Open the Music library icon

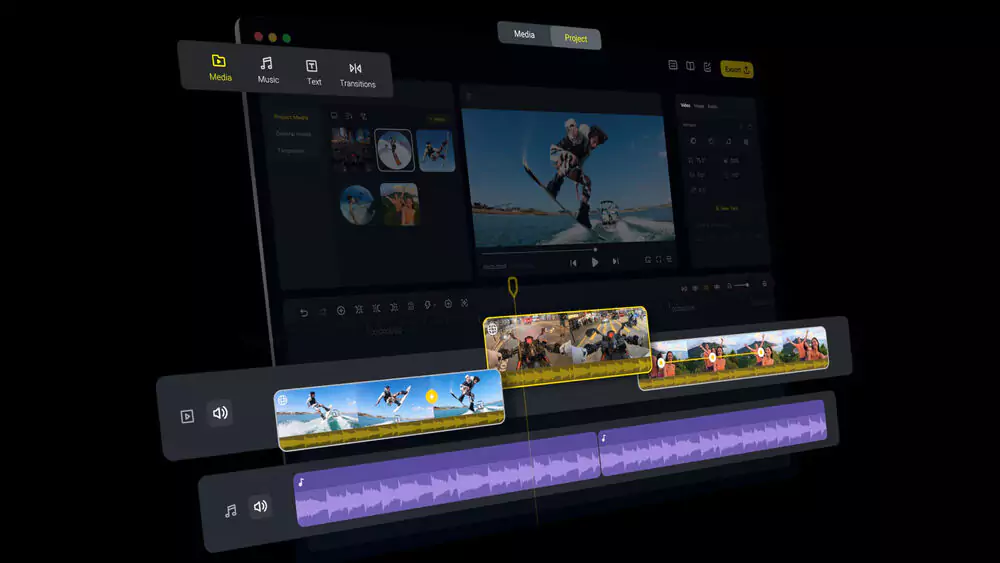click(x=267, y=69)
